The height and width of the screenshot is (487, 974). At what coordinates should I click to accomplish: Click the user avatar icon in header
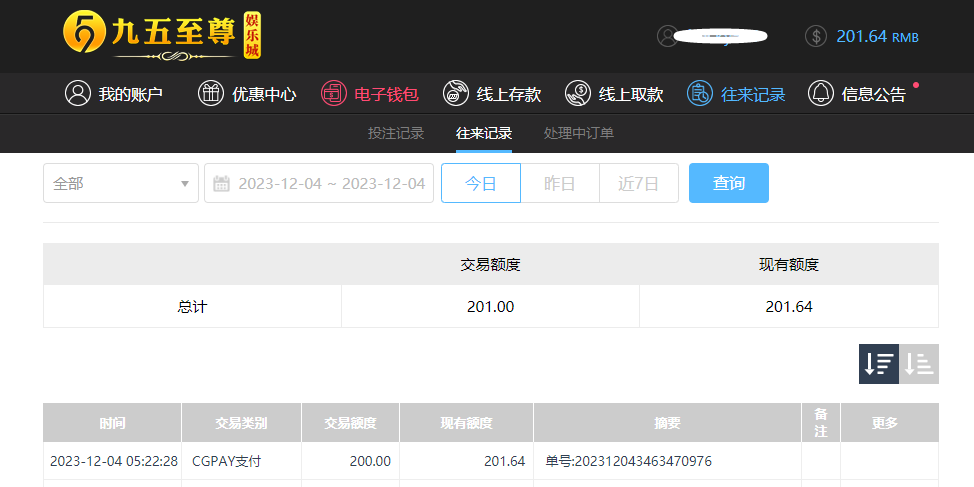[x=668, y=36]
